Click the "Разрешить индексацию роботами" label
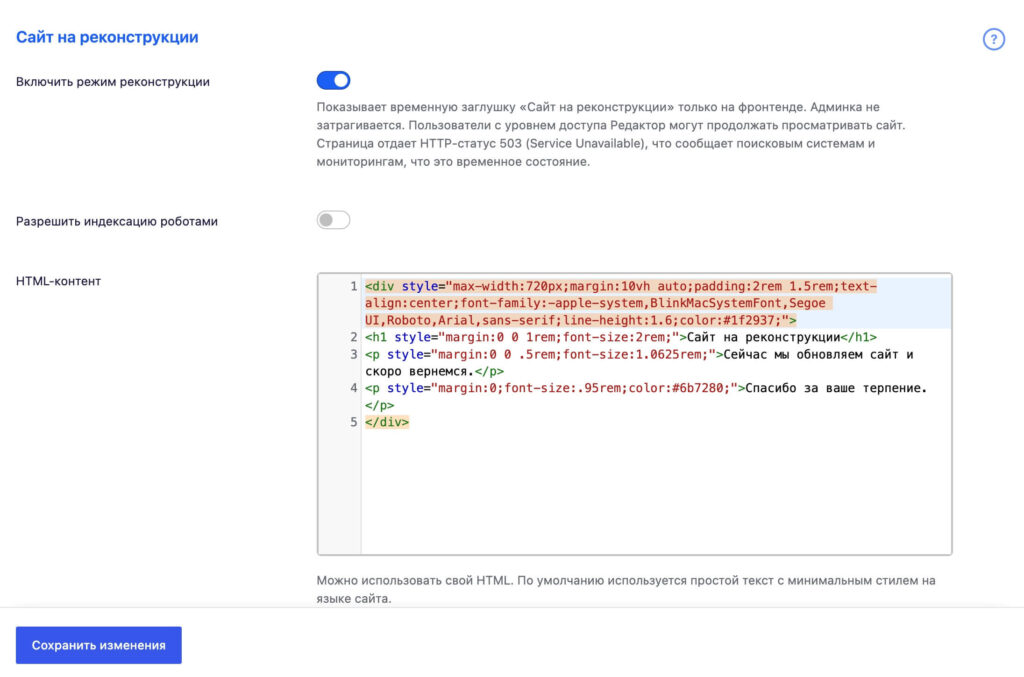 tap(117, 221)
